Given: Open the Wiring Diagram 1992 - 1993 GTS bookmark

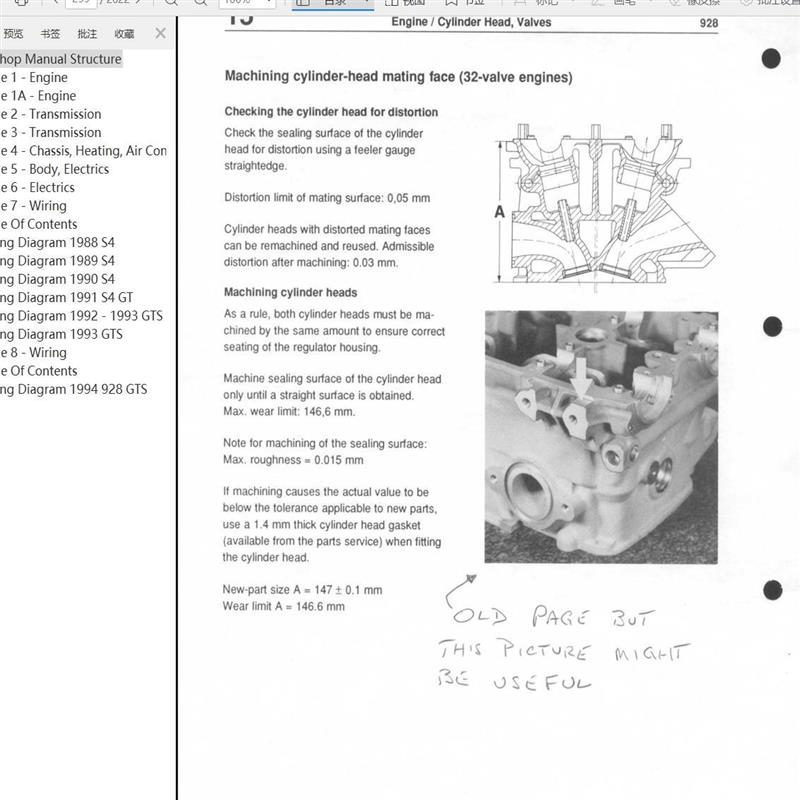Looking at the screenshot, I should tap(82, 316).
